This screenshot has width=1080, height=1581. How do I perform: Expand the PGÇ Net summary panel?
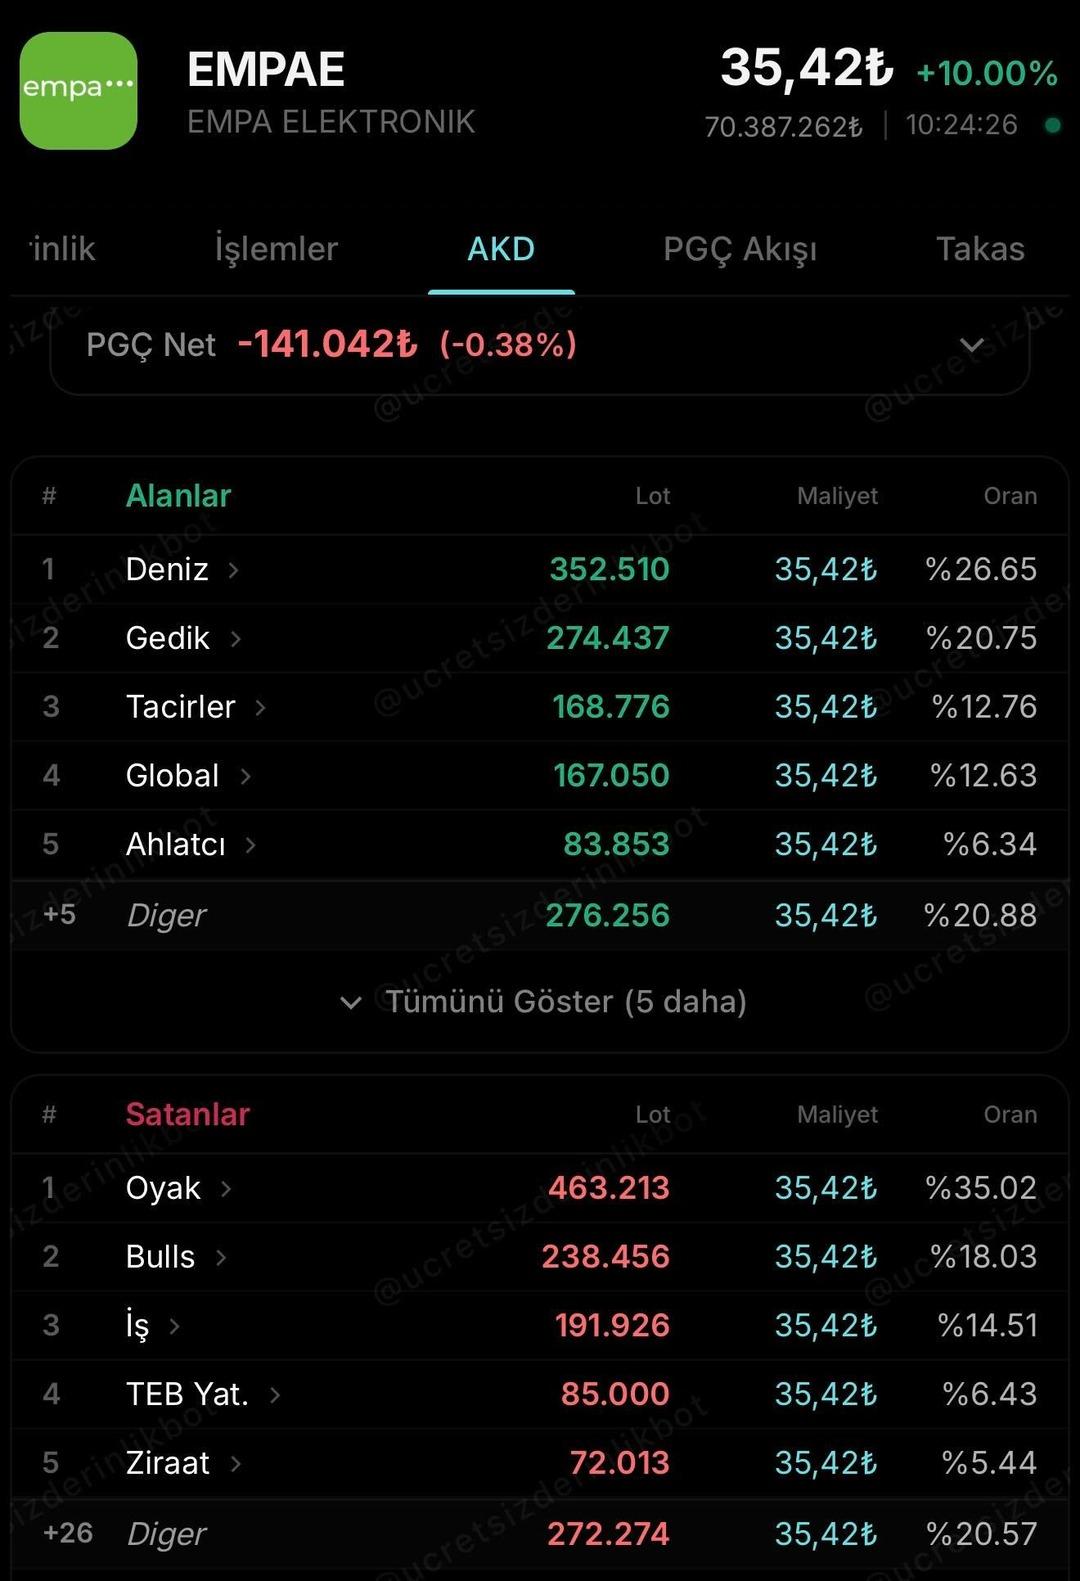[x=971, y=346]
